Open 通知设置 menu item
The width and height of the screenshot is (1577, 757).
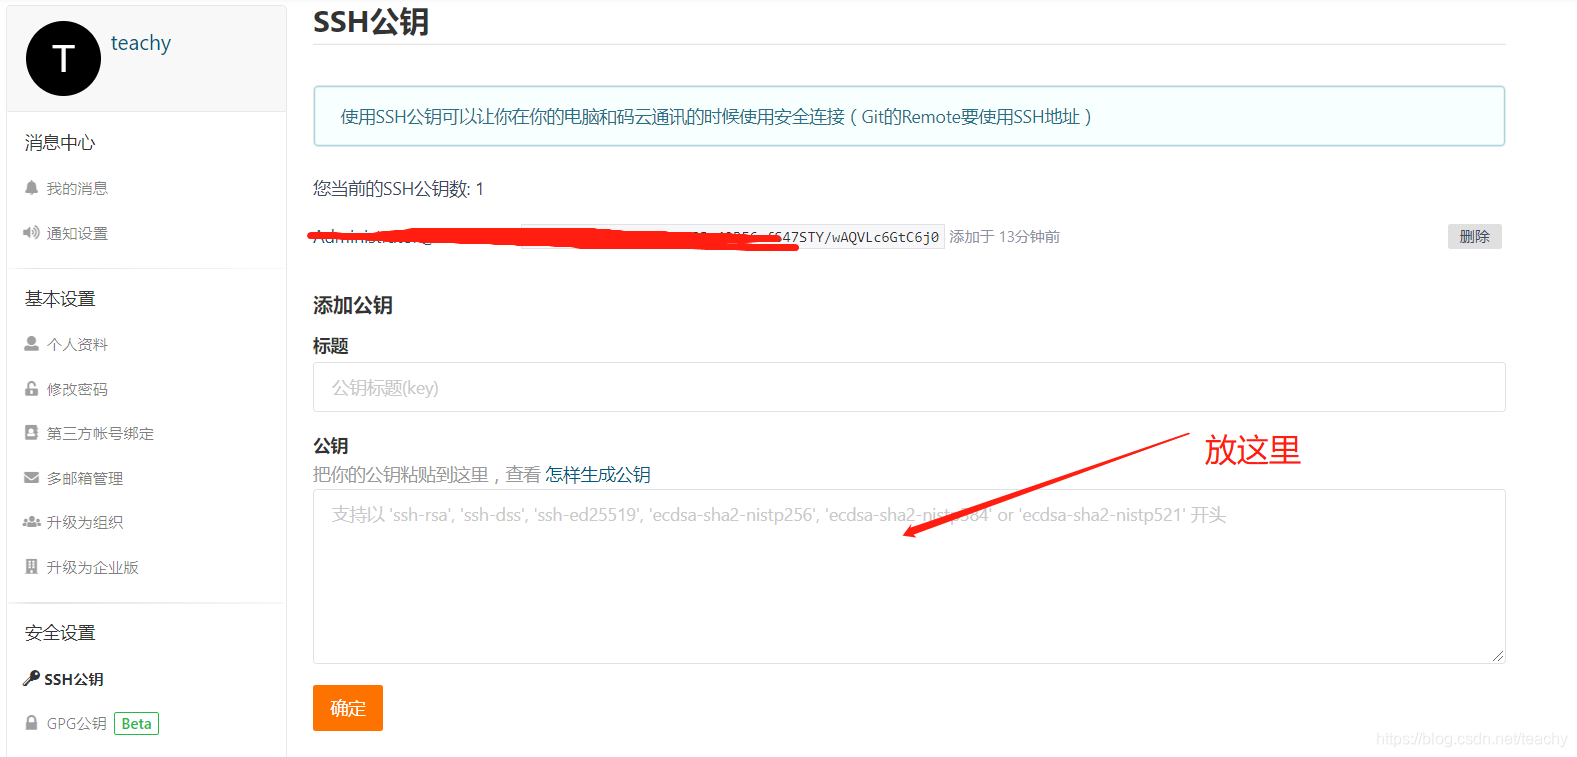coord(77,233)
